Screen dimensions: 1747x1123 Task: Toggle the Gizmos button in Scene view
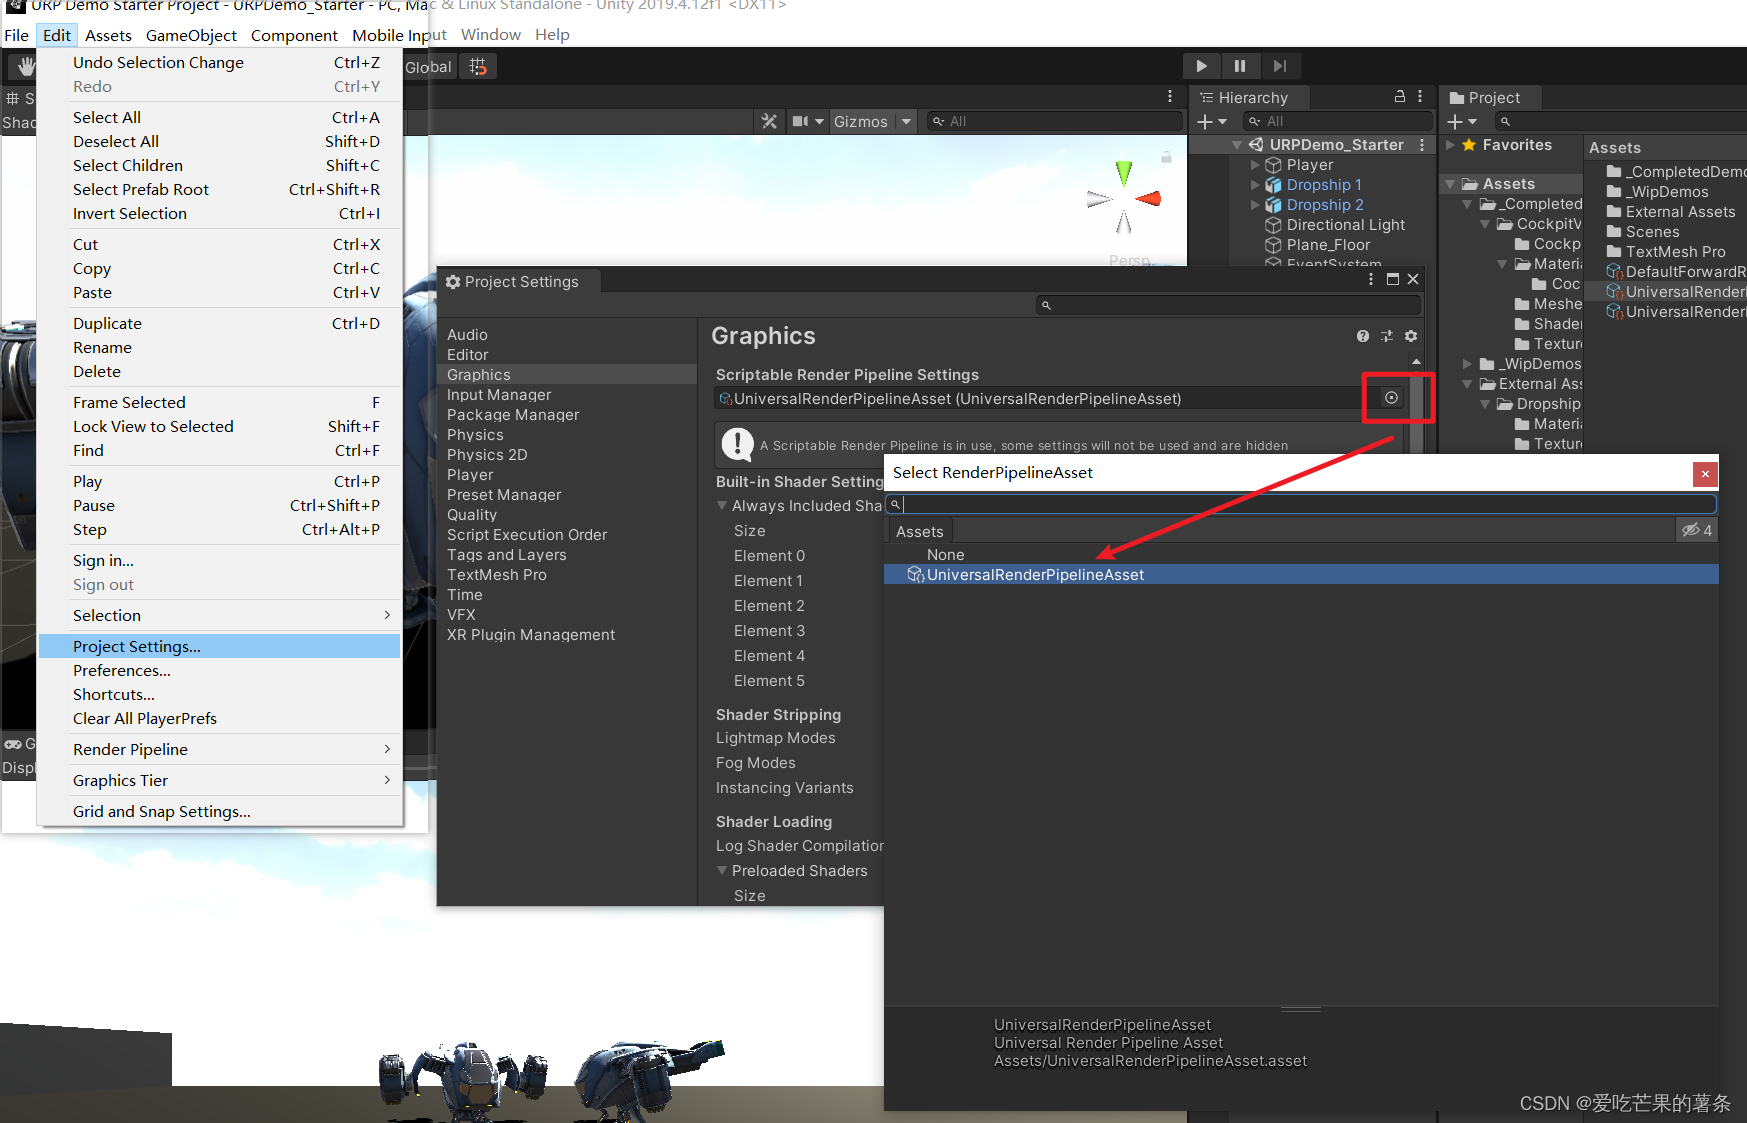(x=861, y=121)
